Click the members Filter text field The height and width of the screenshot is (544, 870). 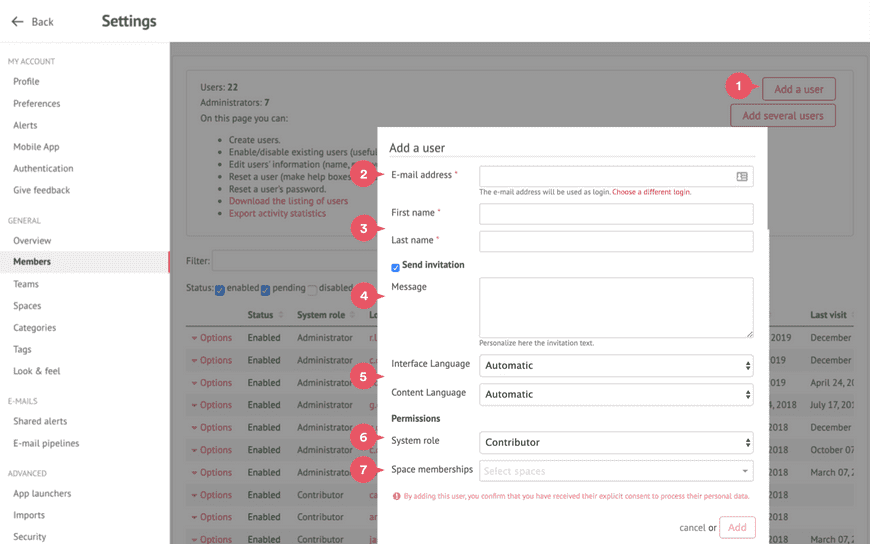pyautogui.click(x=295, y=261)
